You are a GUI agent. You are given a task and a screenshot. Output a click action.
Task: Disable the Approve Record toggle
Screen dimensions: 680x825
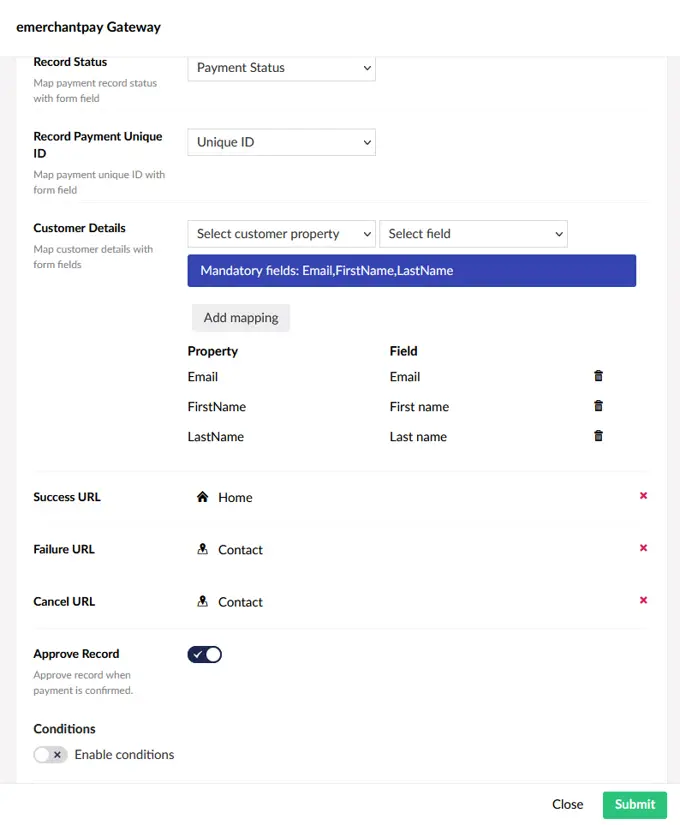(204, 654)
